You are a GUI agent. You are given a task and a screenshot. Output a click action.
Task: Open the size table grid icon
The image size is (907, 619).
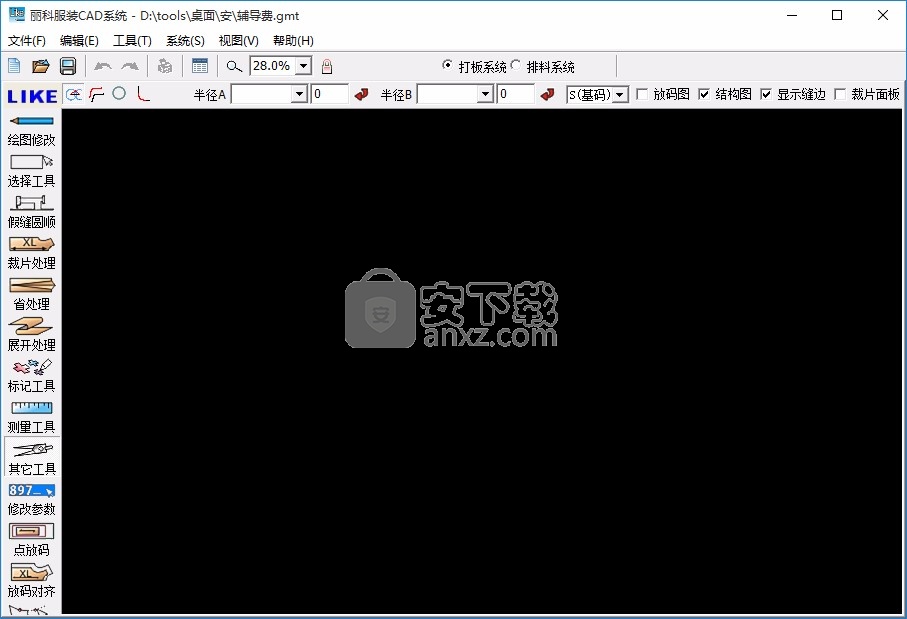pos(200,66)
